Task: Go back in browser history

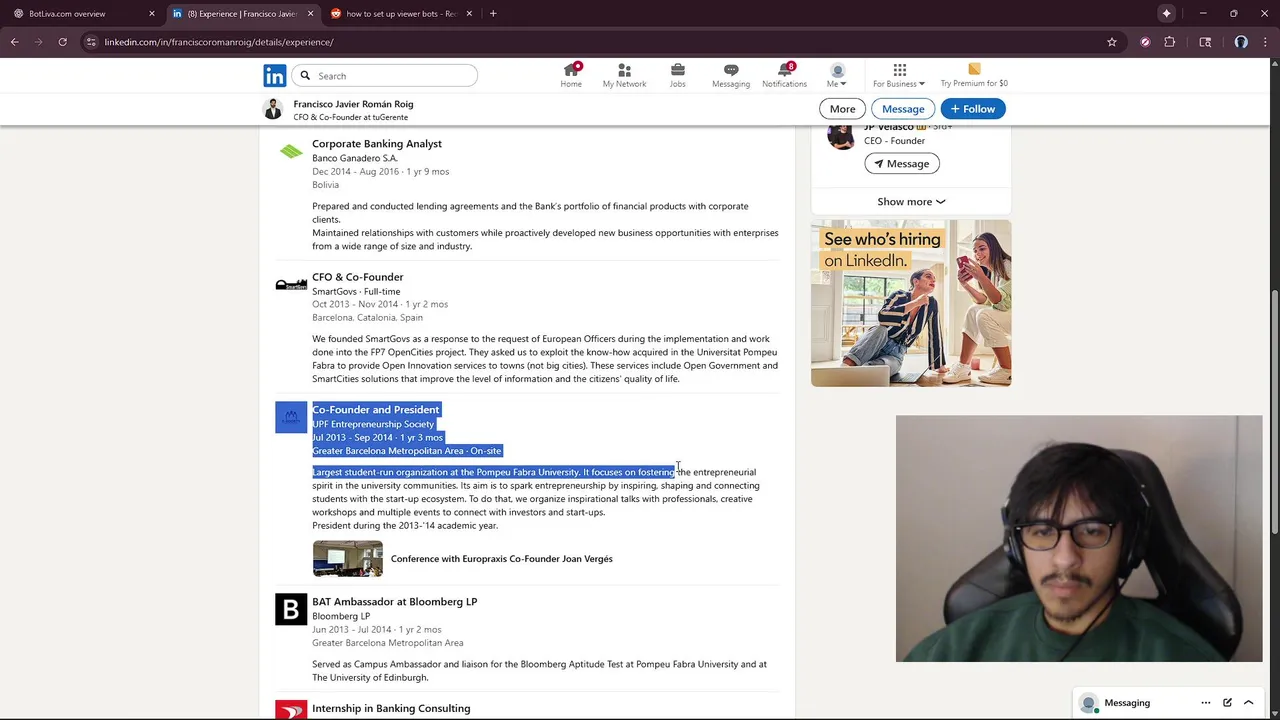Action: click(x=15, y=42)
